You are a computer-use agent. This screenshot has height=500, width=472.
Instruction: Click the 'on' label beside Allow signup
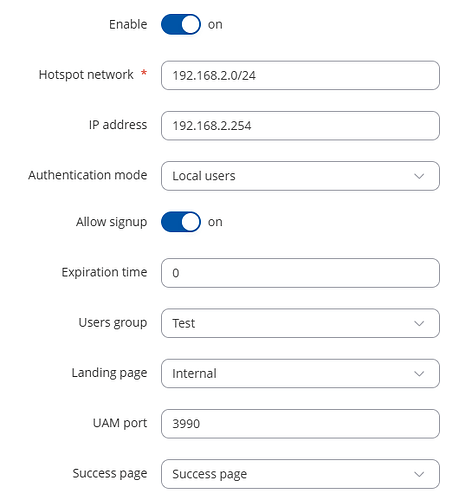215,222
